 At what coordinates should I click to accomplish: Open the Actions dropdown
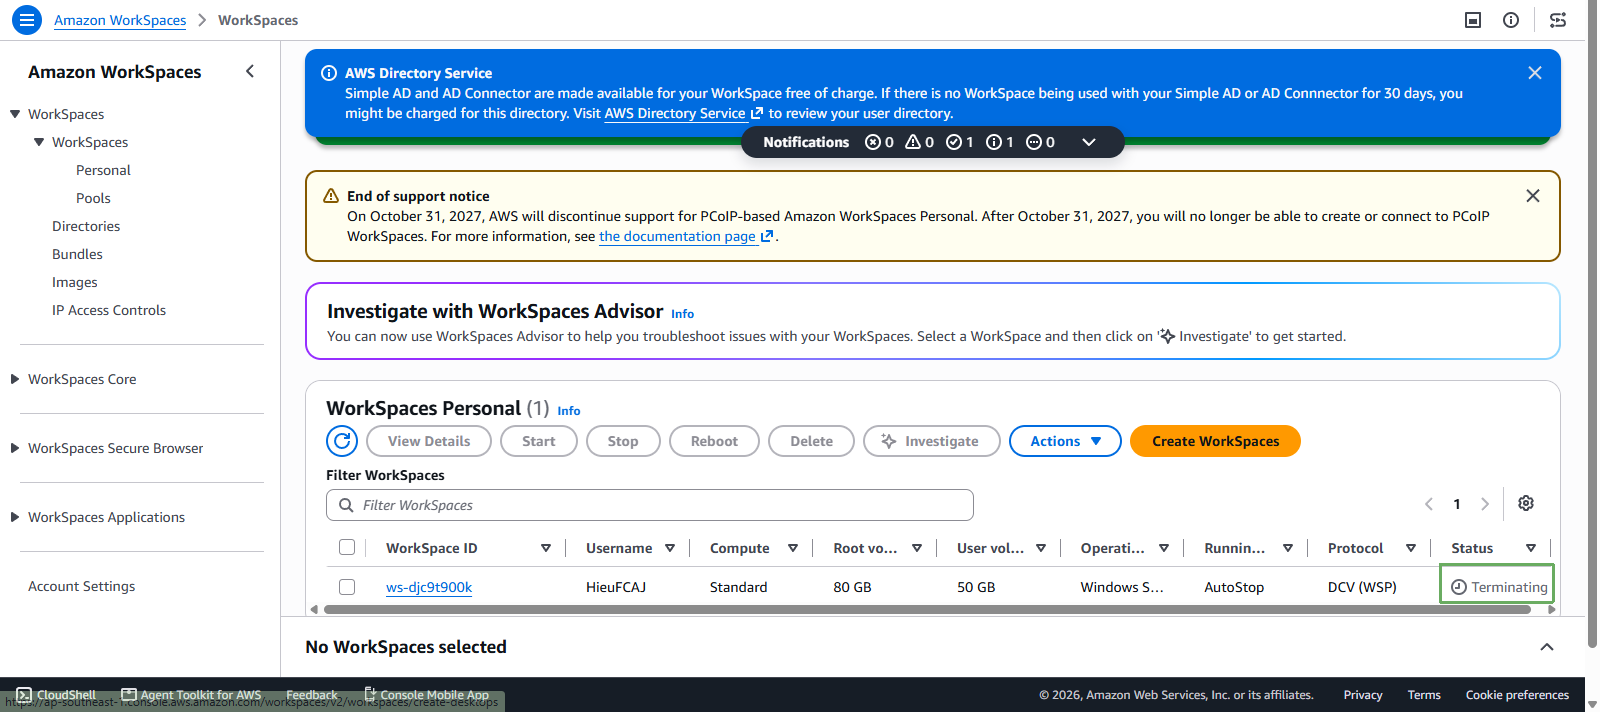coord(1065,441)
